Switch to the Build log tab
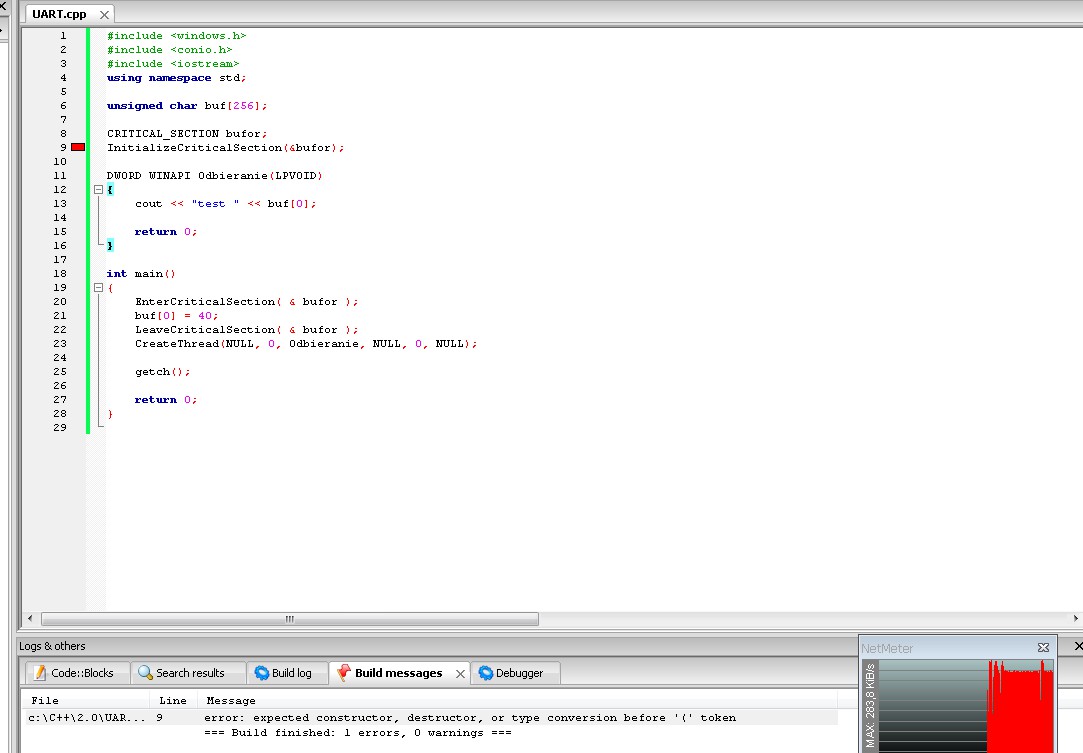This screenshot has width=1083, height=753. pyautogui.click(x=288, y=673)
